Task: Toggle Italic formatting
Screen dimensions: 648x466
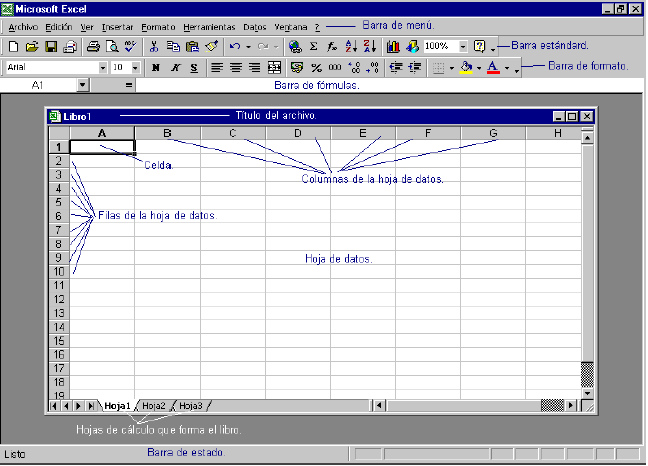Action: [174, 68]
